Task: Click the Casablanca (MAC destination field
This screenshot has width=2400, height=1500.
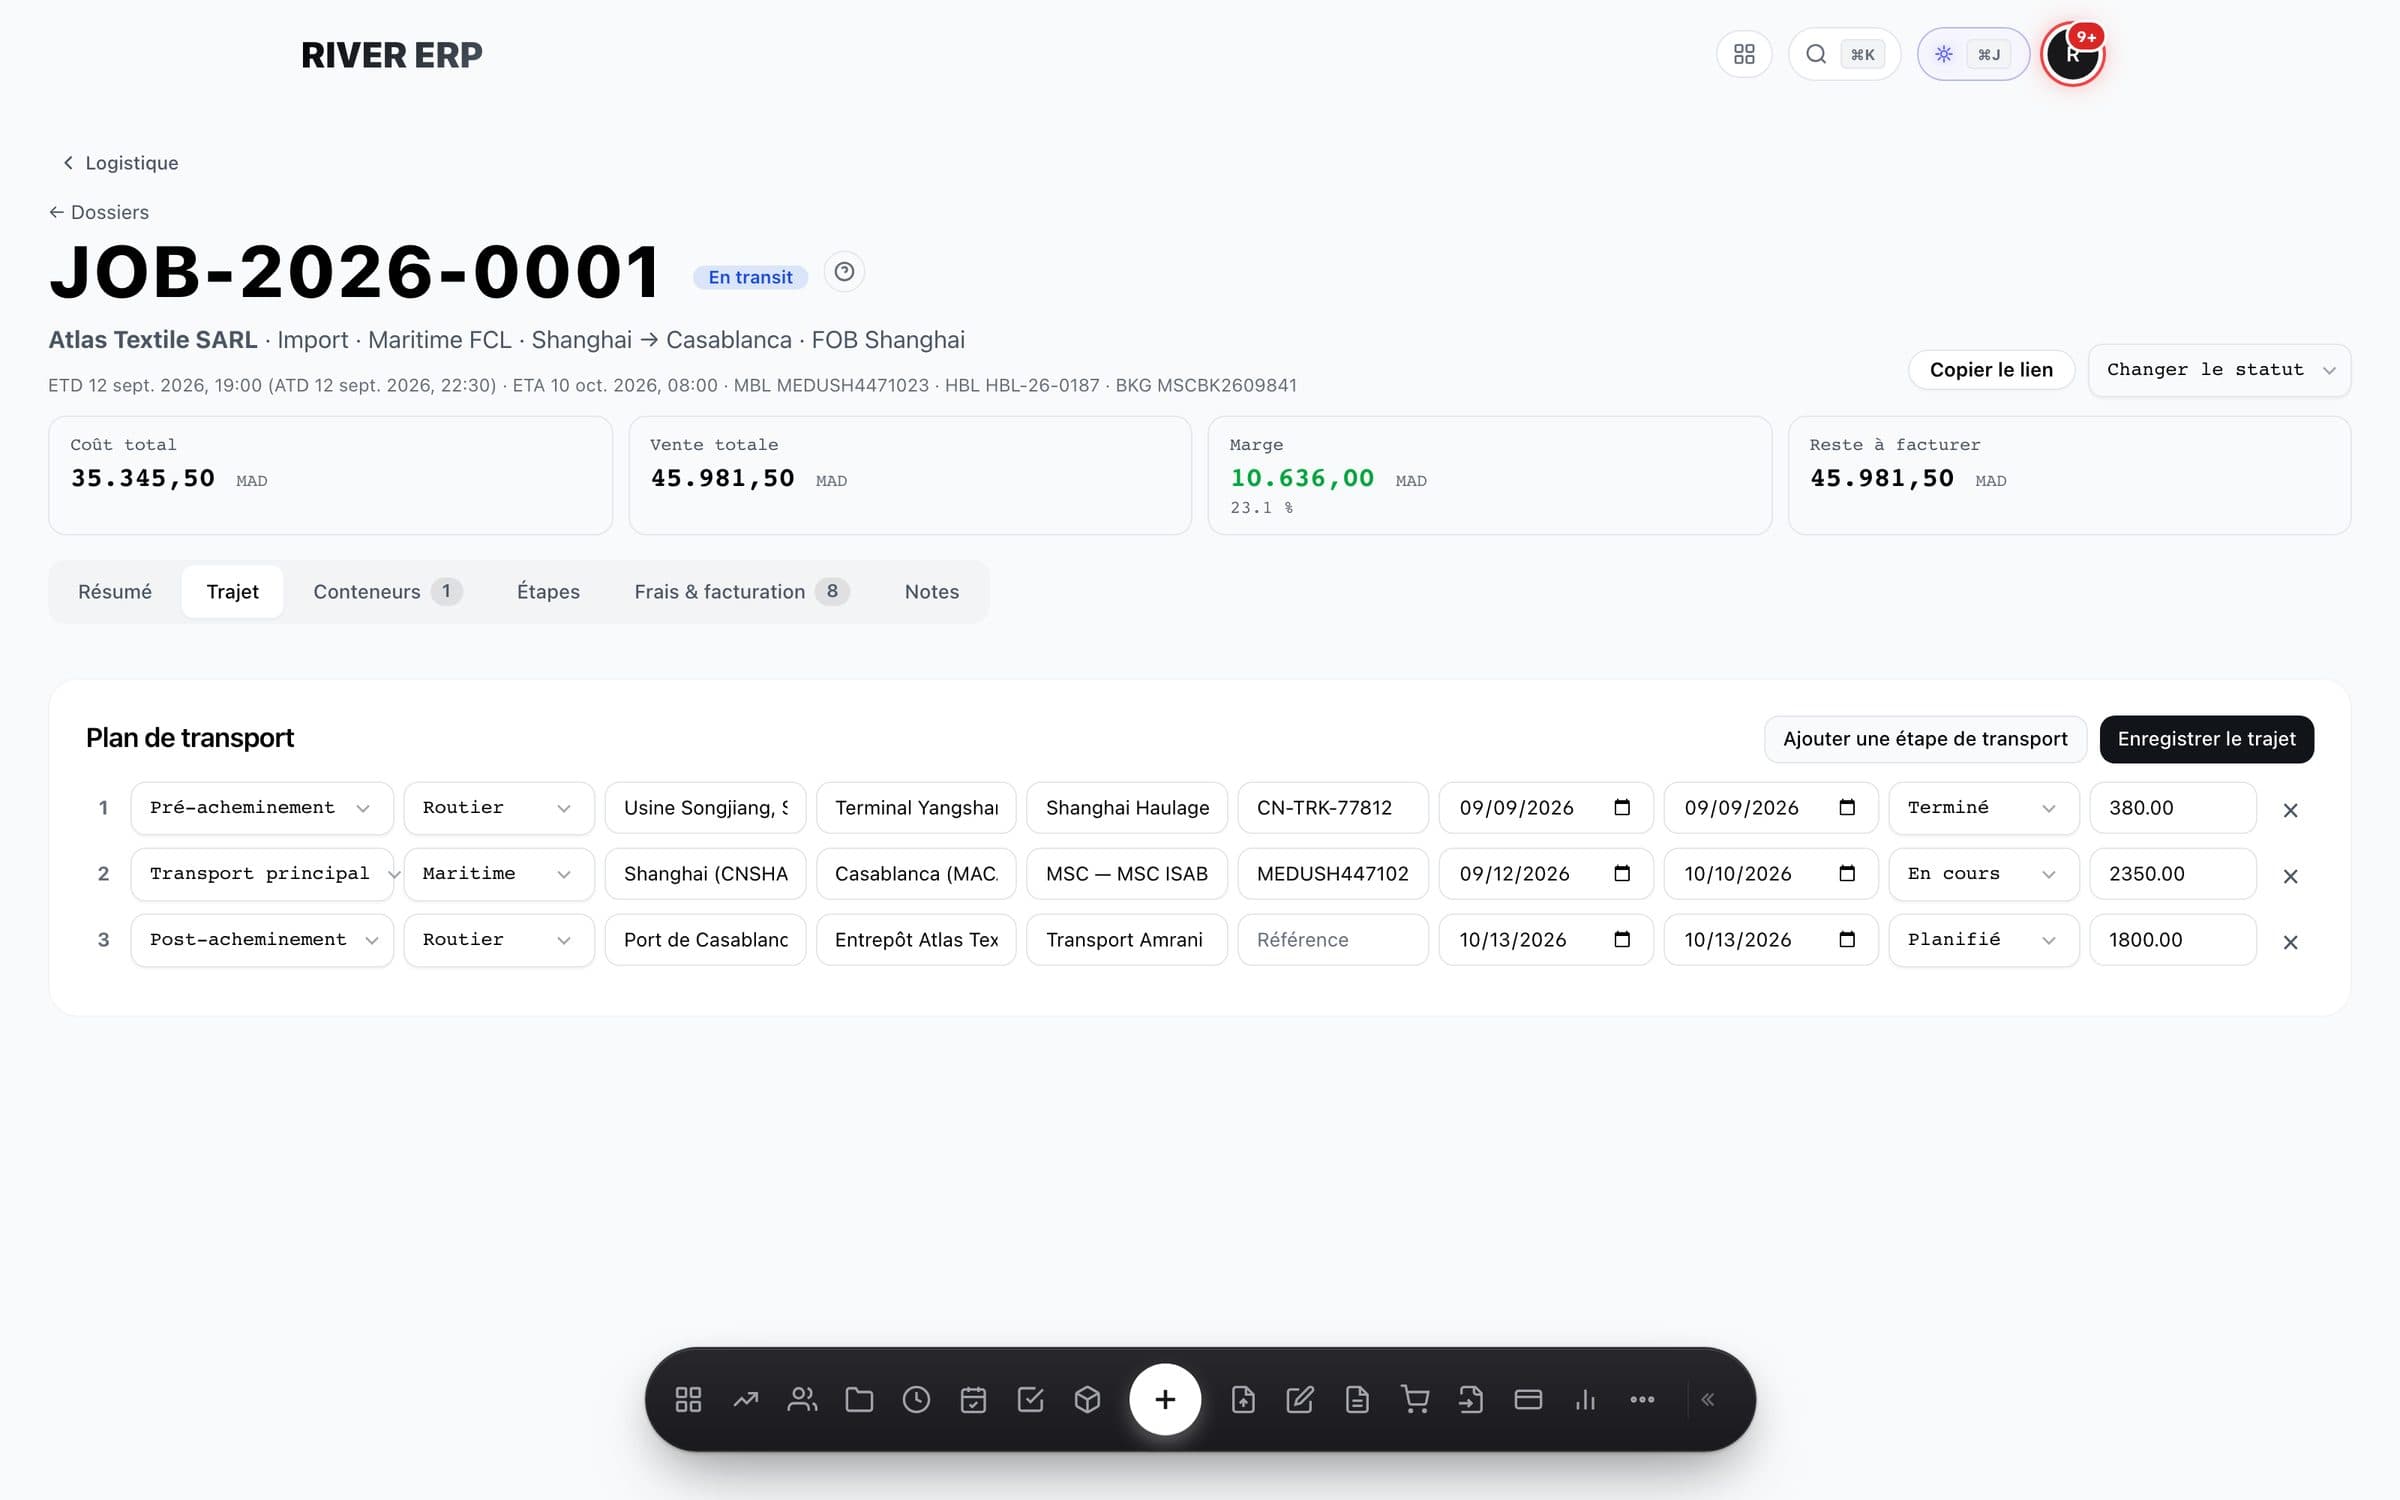Action: pyautogui.click(x=916, y=874)
